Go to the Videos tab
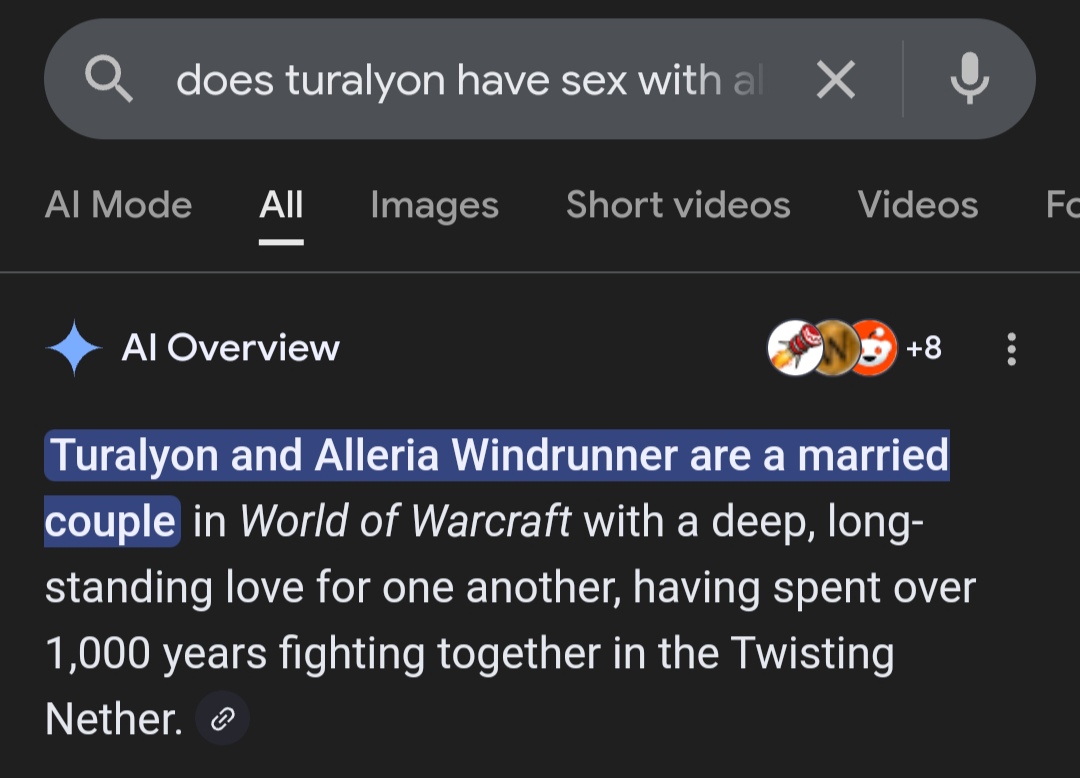This screenshot has width=1080, height=778. (x=918, y=205)
